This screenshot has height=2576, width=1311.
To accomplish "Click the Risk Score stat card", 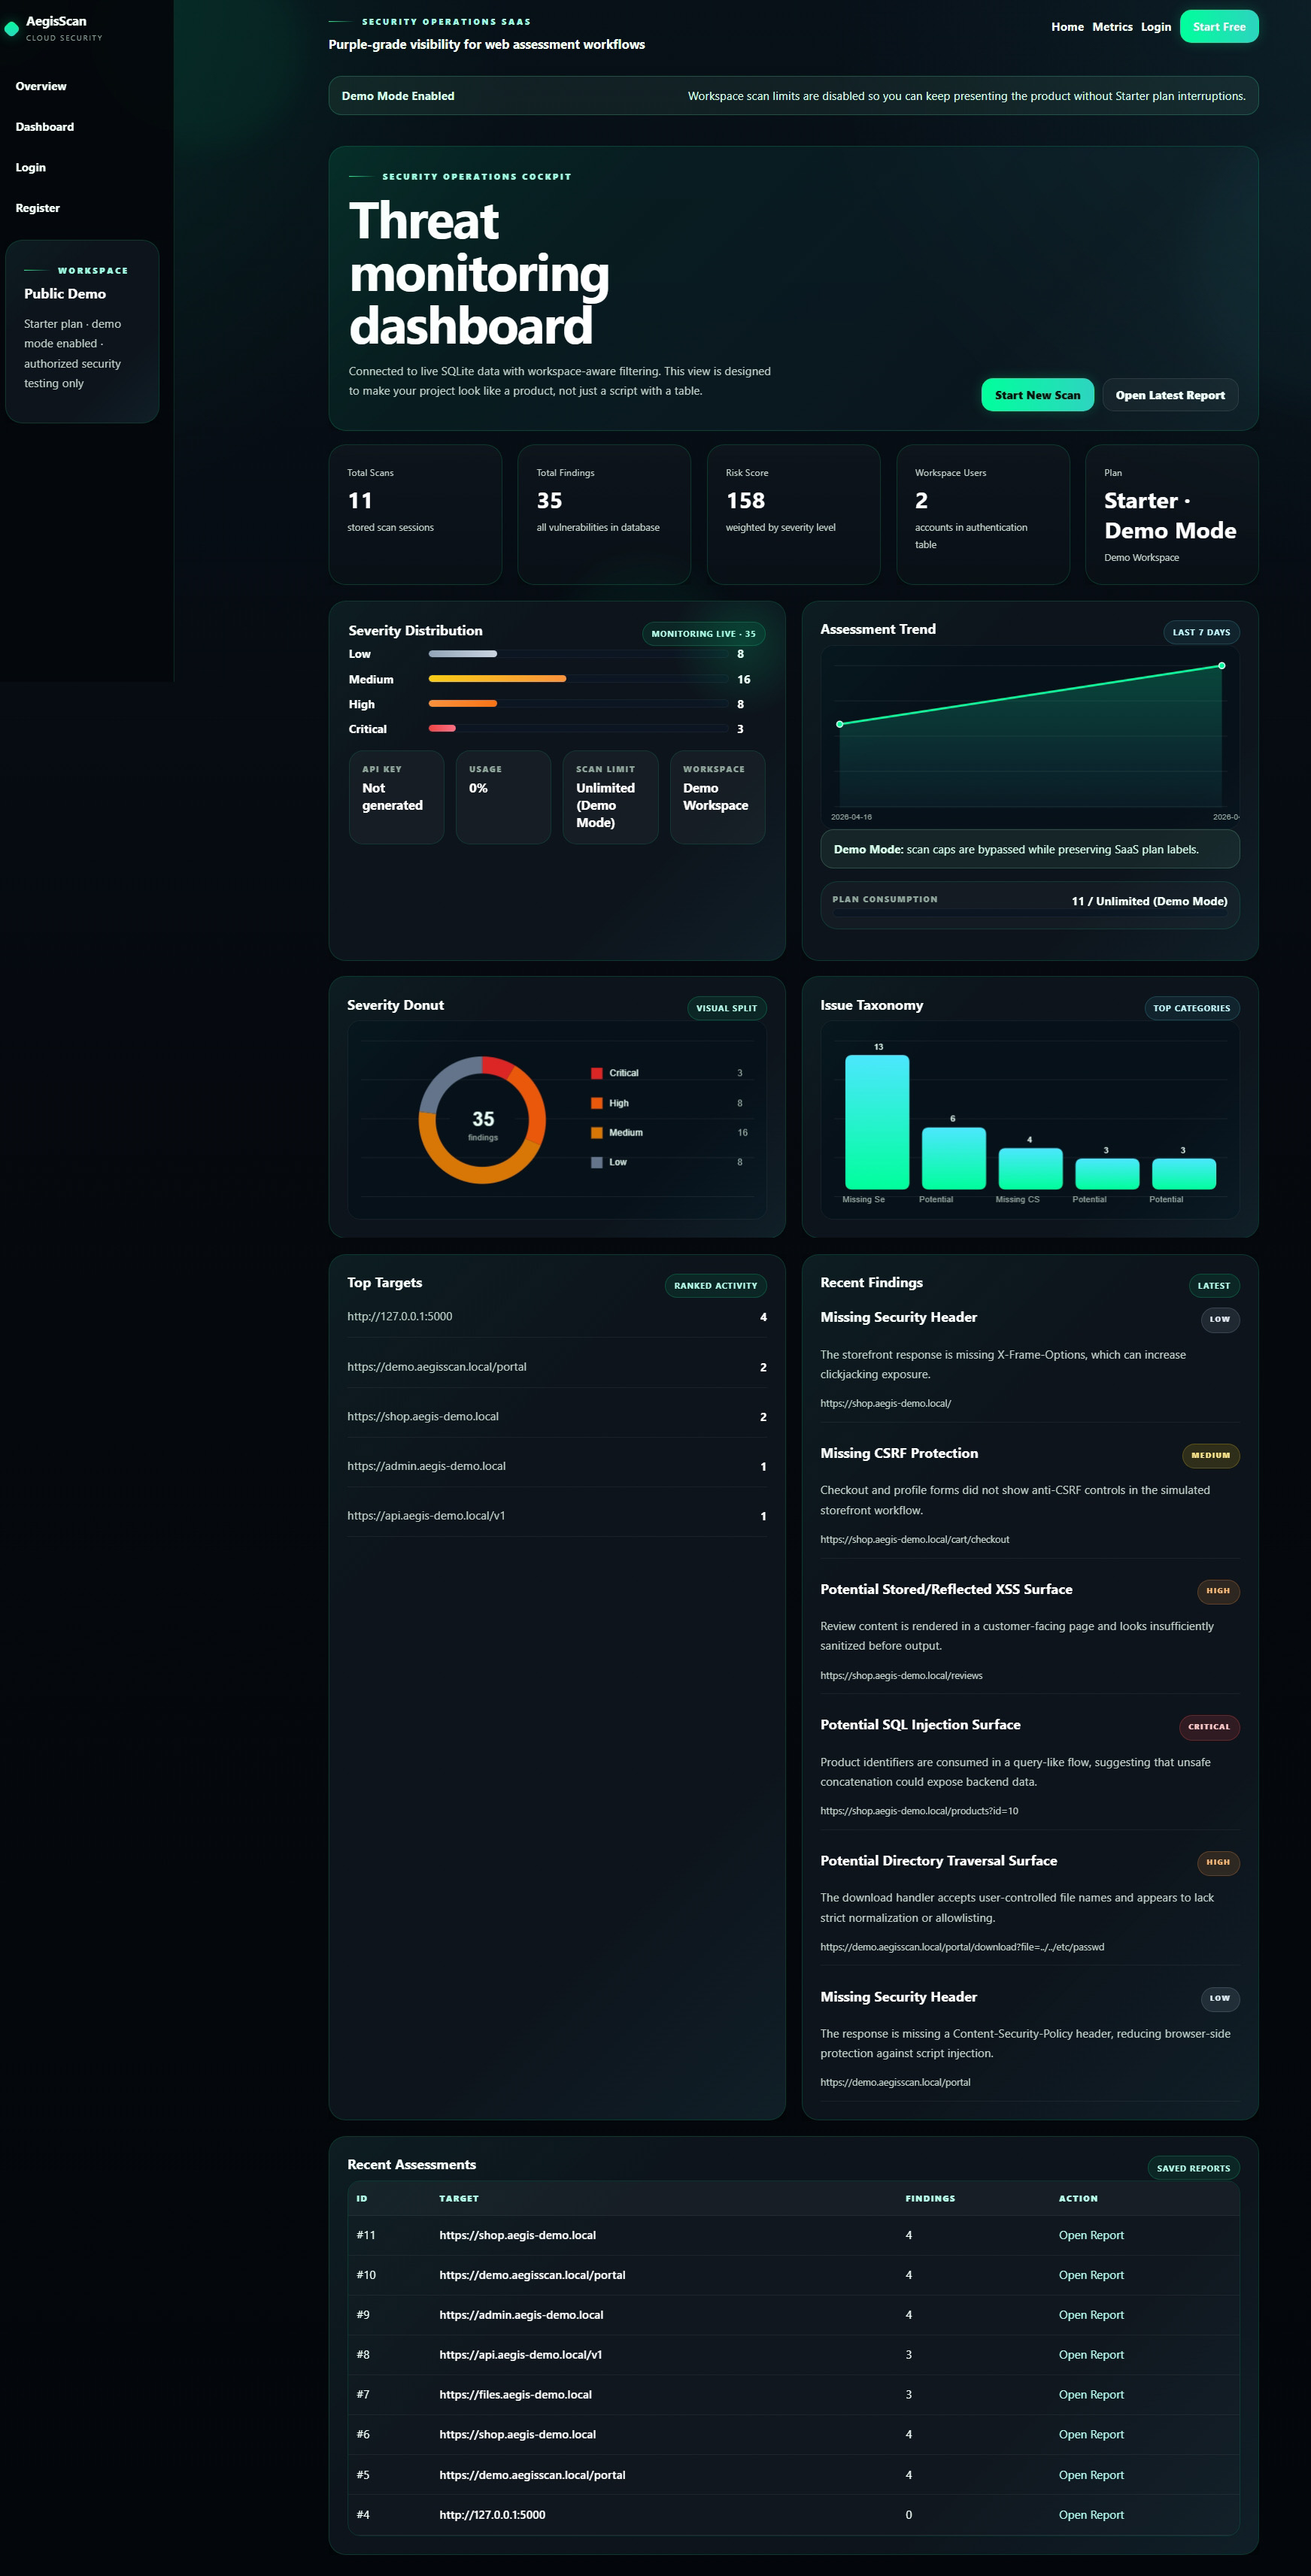I will coord(793,514).
